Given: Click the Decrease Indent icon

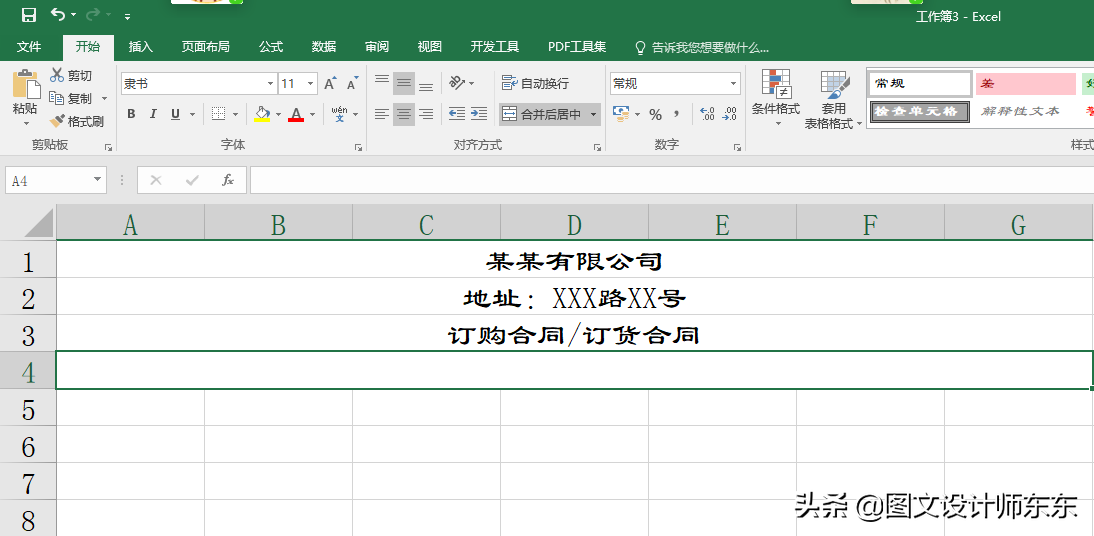Looking at the screenshot, I should tap(456, 114).
